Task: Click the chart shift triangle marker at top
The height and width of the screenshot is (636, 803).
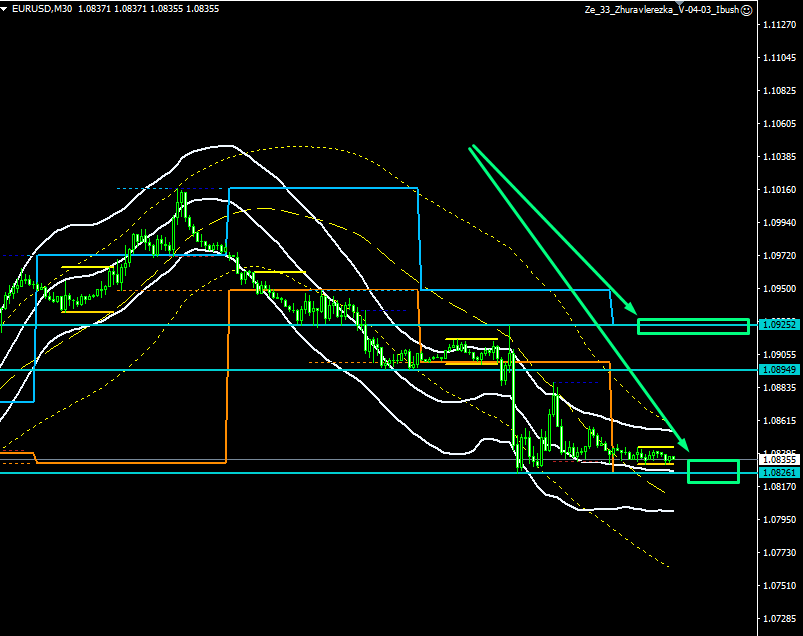Action: coord(680,3)
